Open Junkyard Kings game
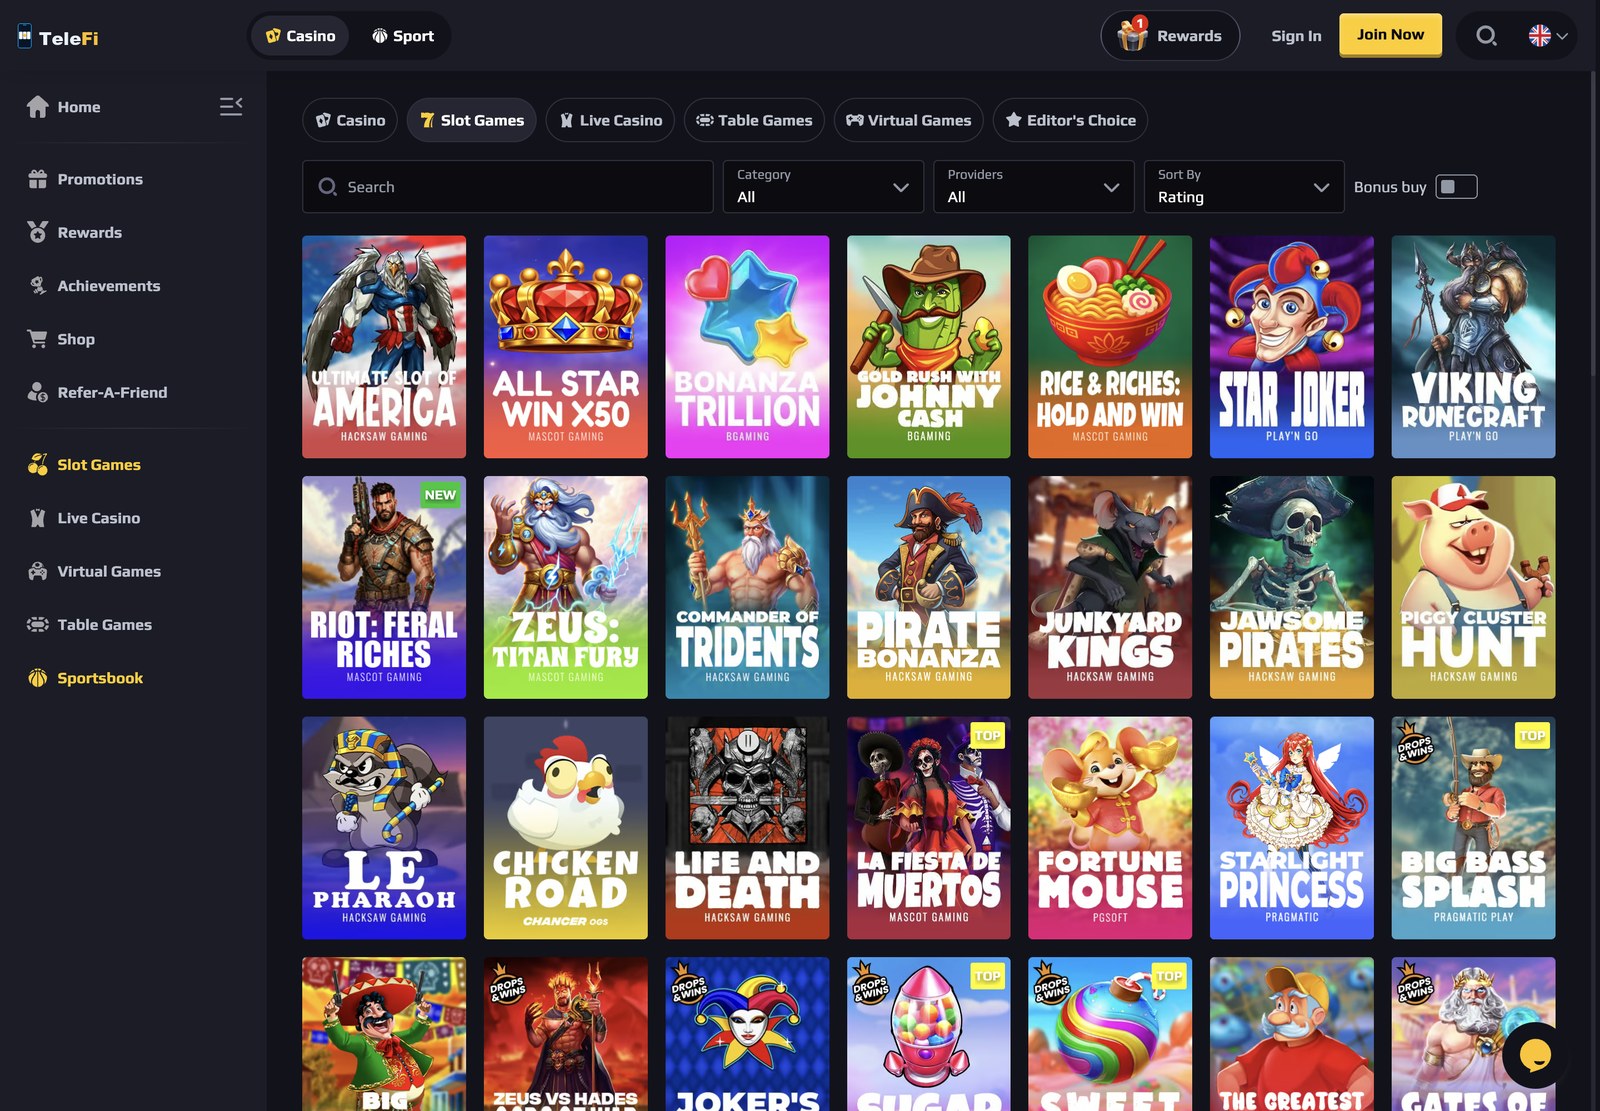 [1110, 587]
